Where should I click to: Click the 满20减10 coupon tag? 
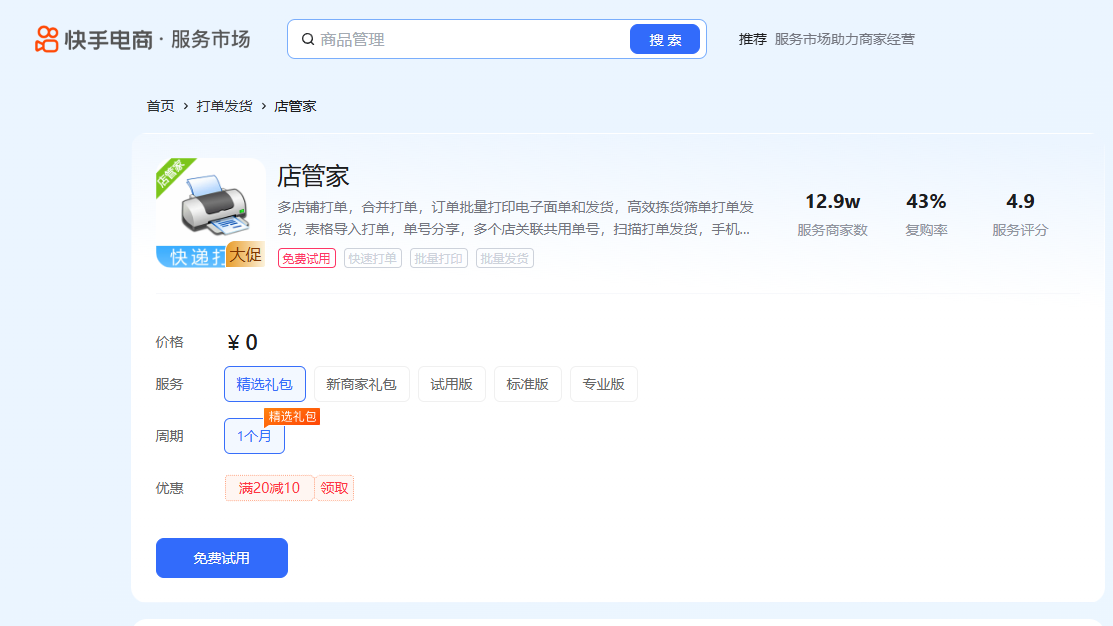tap(269, 488)
